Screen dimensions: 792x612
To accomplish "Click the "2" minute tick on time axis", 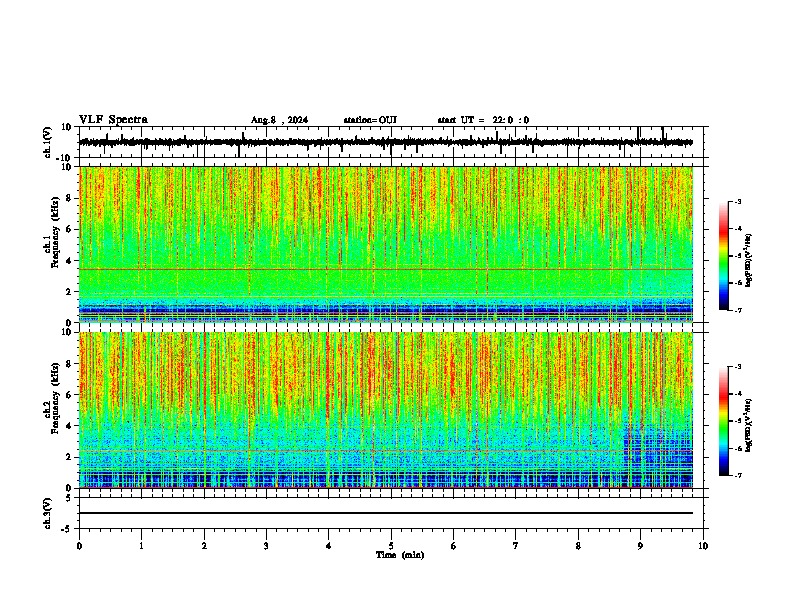I will pos(204,546).
